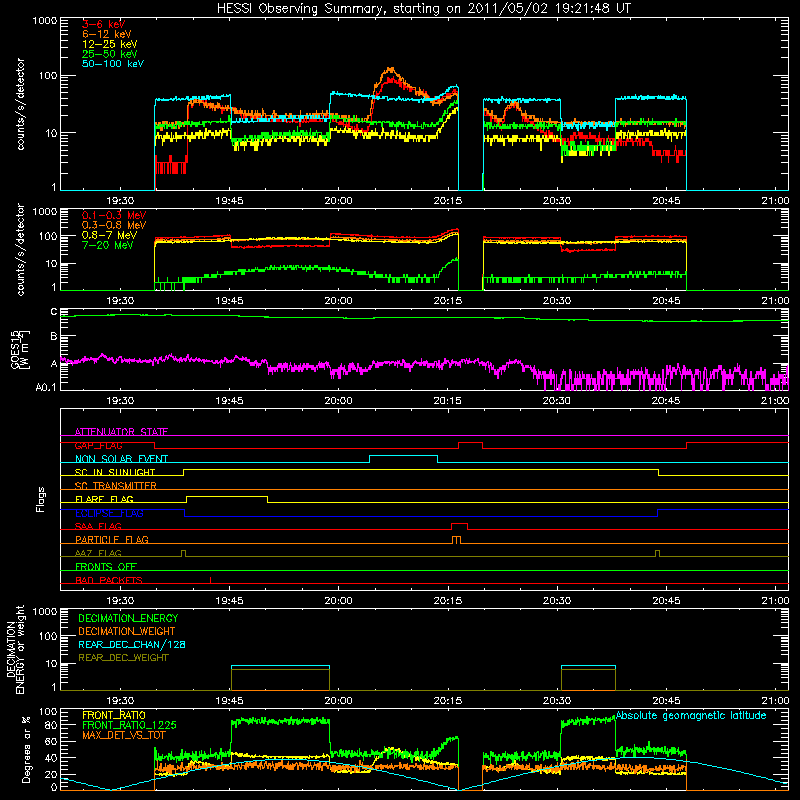Click the BAD_PACKETS red tick mark
The width and height of the screenshot is (800, 800).
[210, 580]
